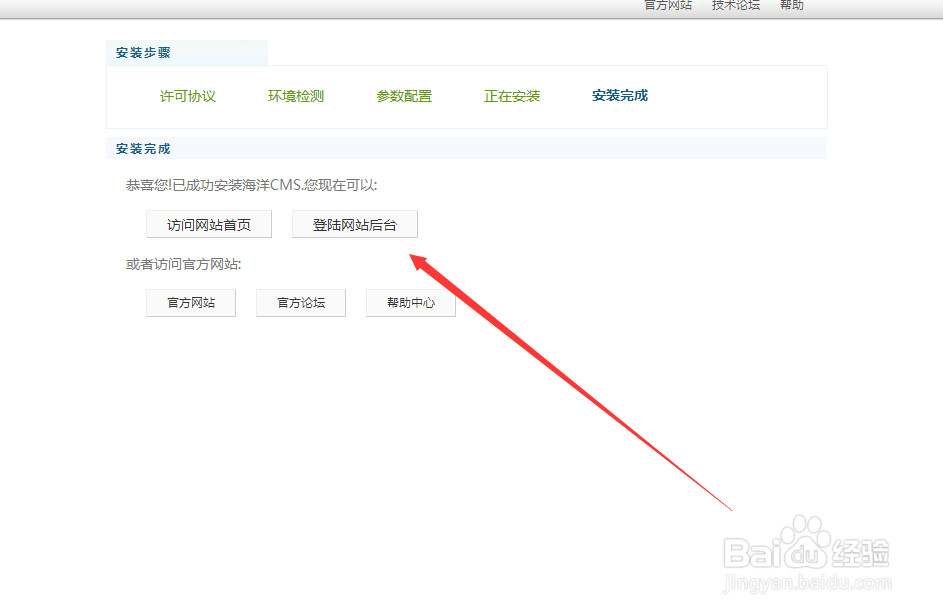The image size is (943, 616).
Task: Click the 恭喜您 success message text
Action: (x=250, y=185)
